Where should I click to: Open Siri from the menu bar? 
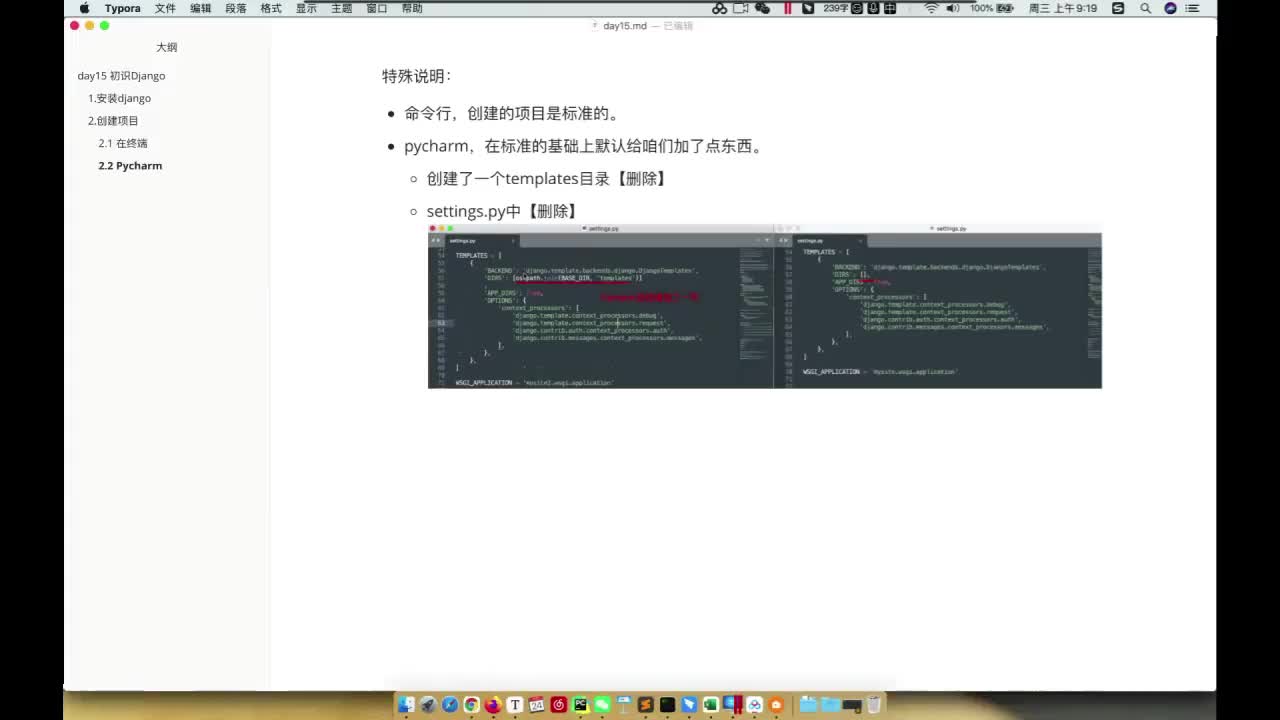click(1170, 8)
